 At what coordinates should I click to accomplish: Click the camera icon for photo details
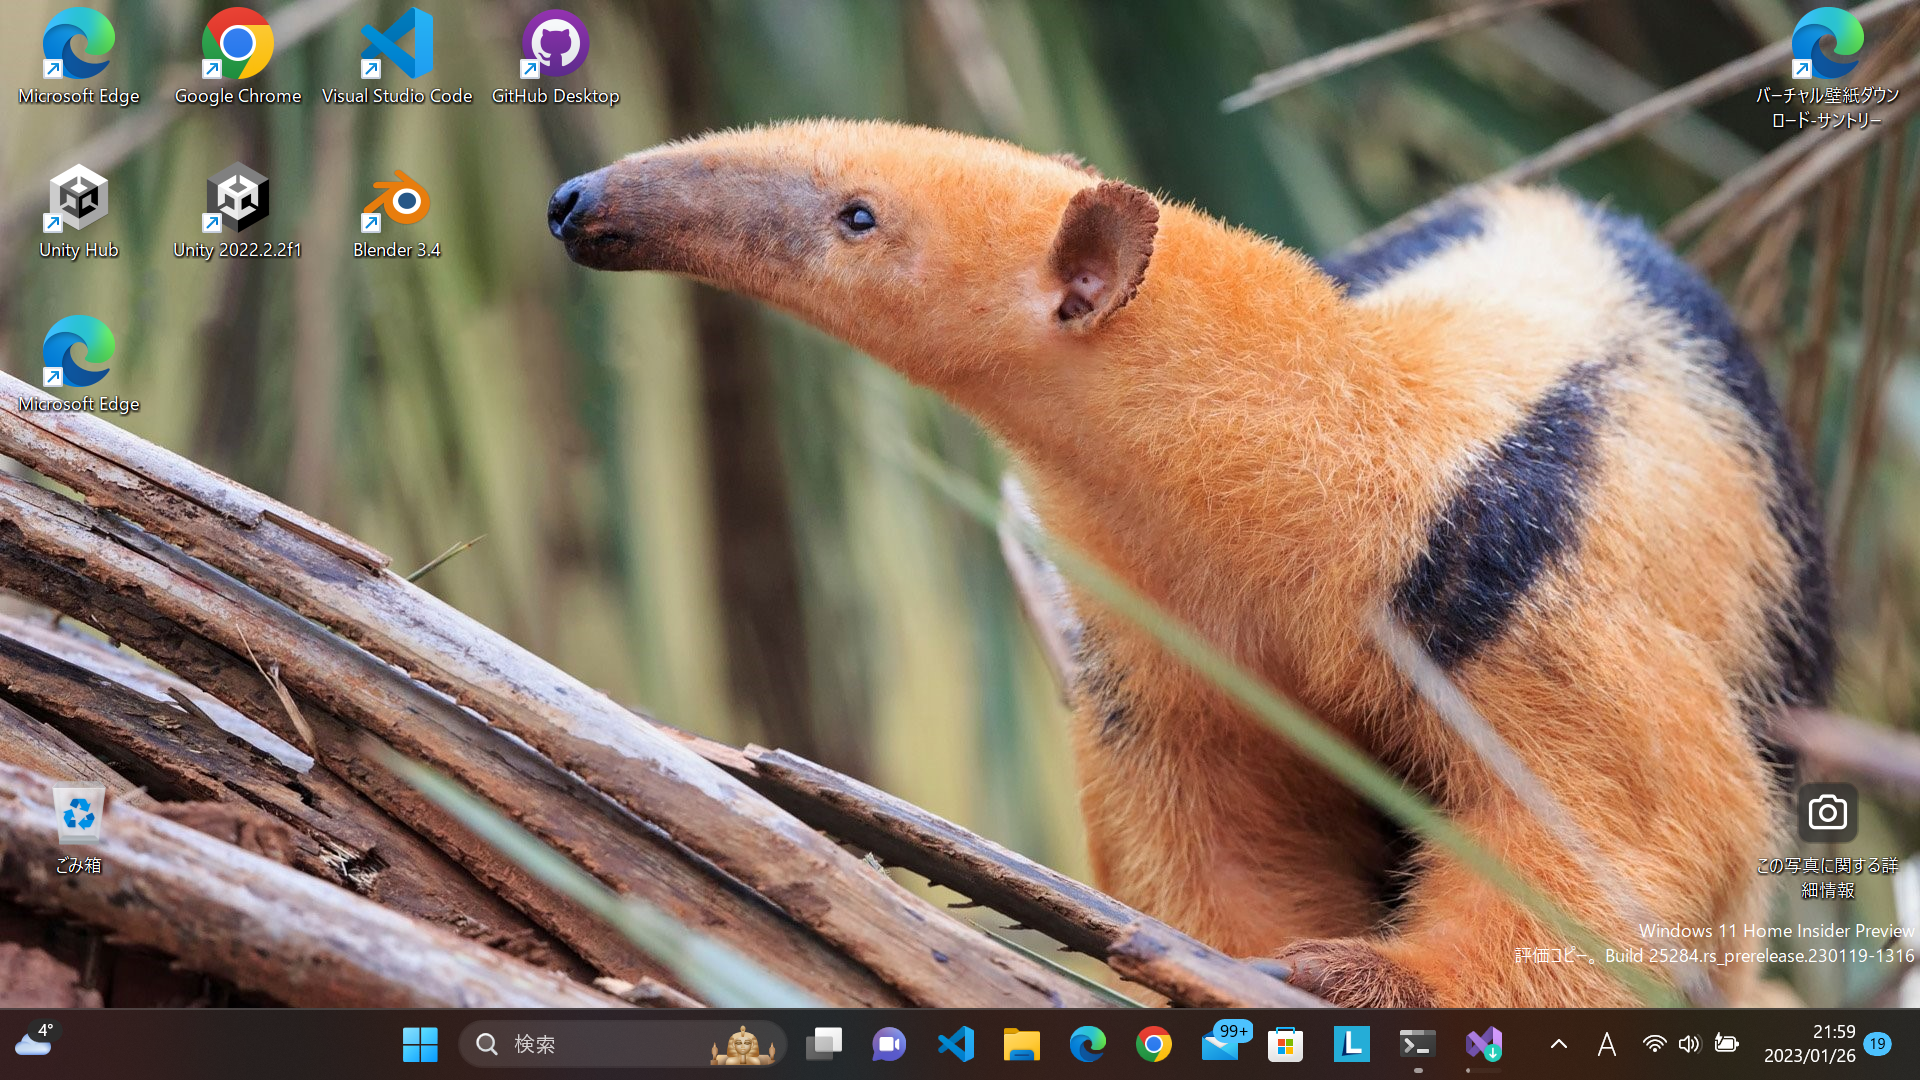(x=1827, y=812)
